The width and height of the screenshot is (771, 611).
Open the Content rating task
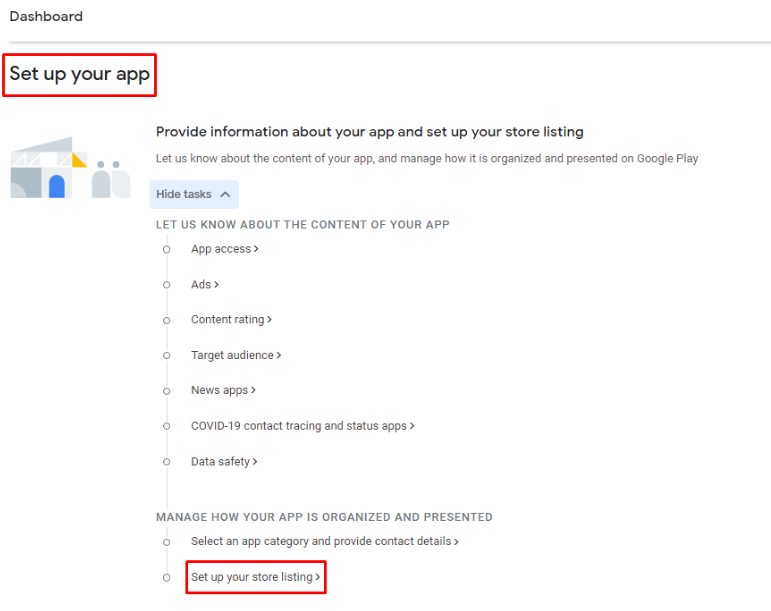228,320
